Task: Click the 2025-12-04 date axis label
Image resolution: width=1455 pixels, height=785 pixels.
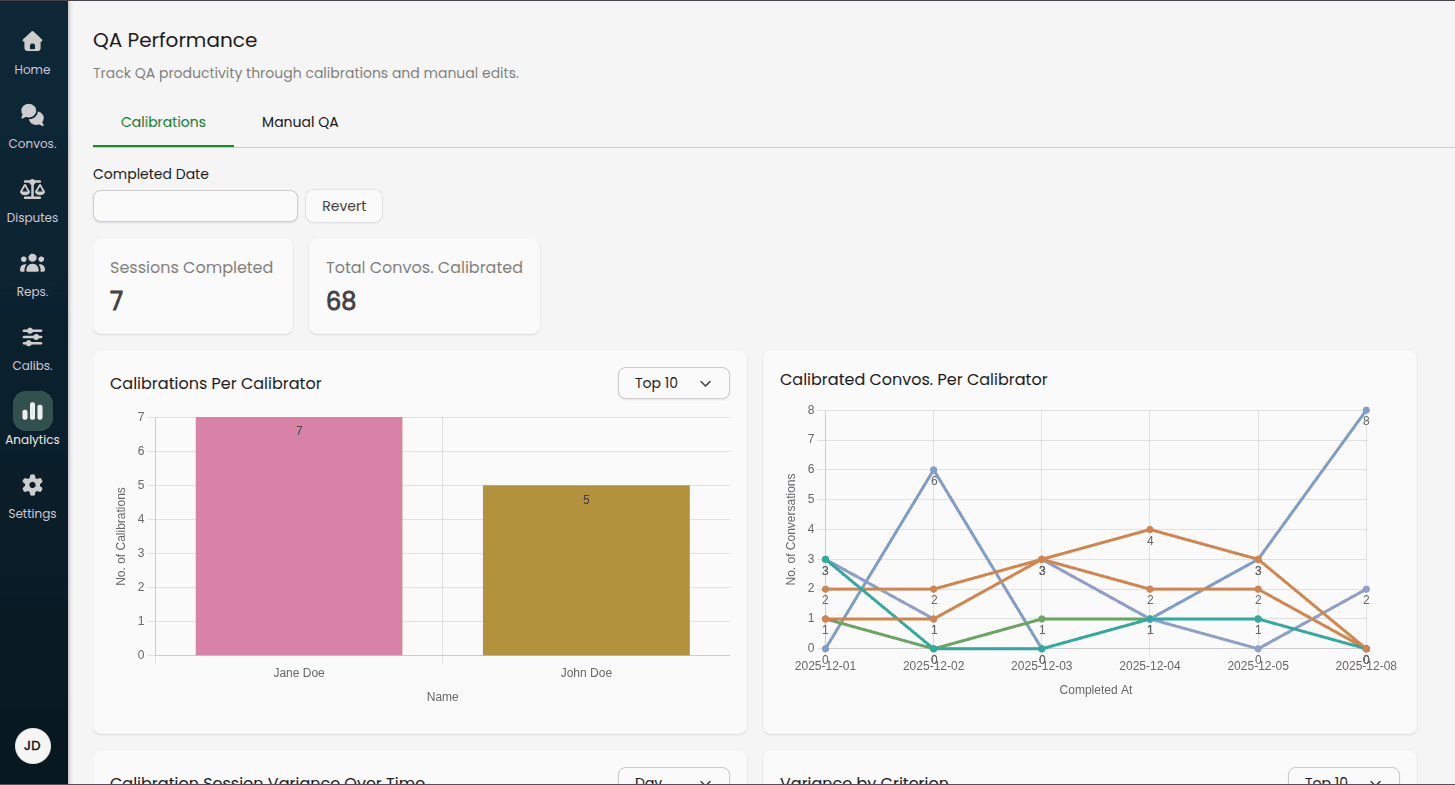Action: tap(1150, 666)
